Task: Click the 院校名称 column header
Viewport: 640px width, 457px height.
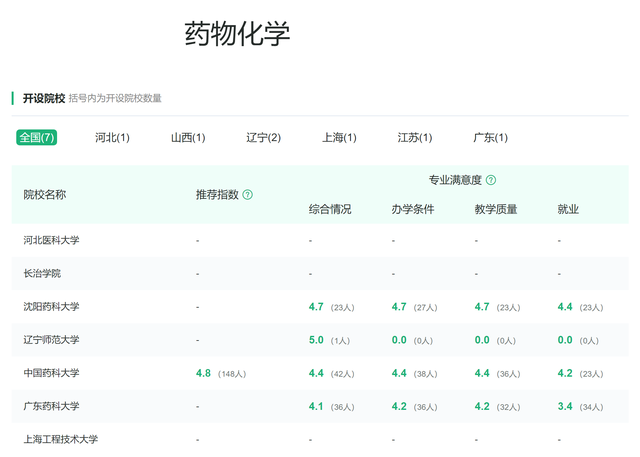Action: [x=44, y=195]
